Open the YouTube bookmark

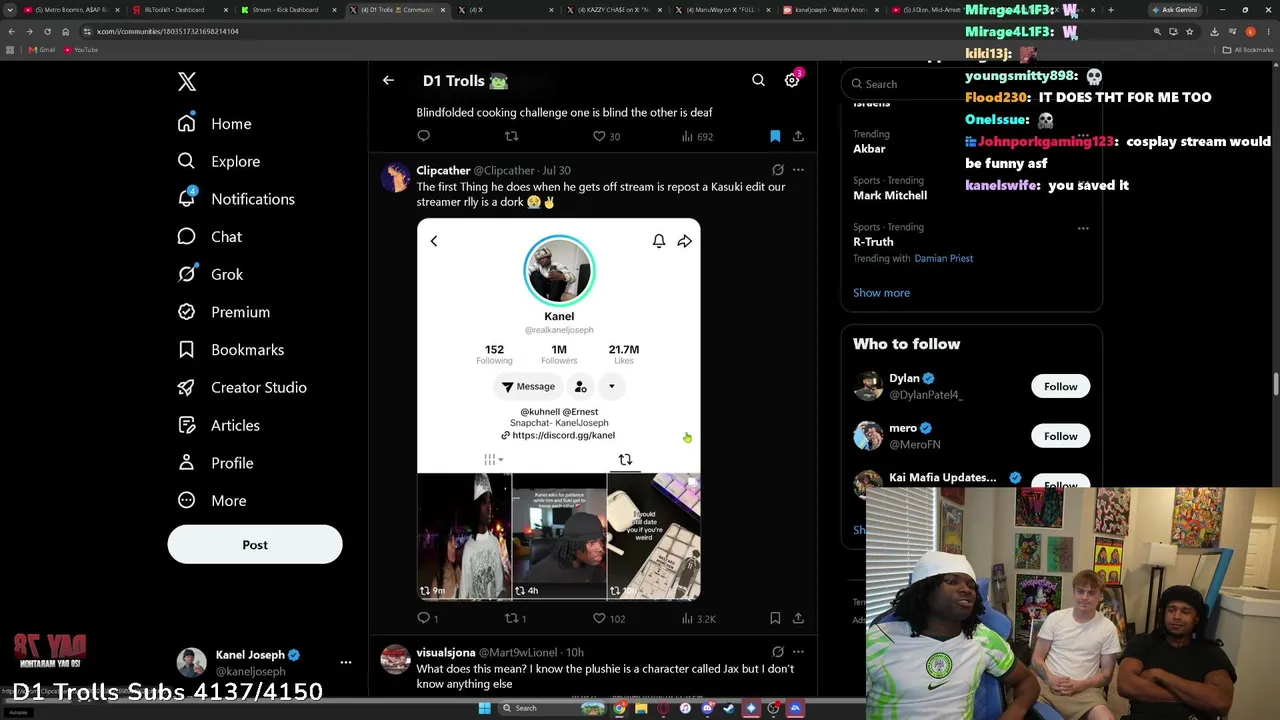81,50
